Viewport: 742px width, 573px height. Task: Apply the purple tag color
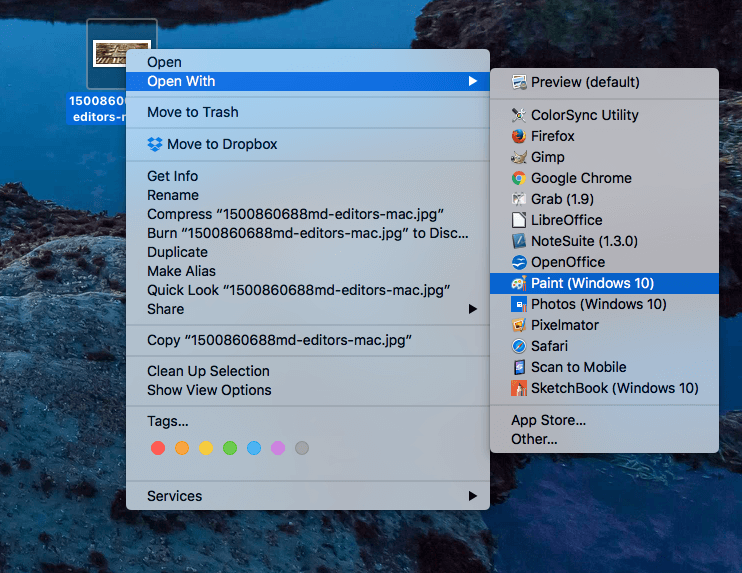point(278,448)
